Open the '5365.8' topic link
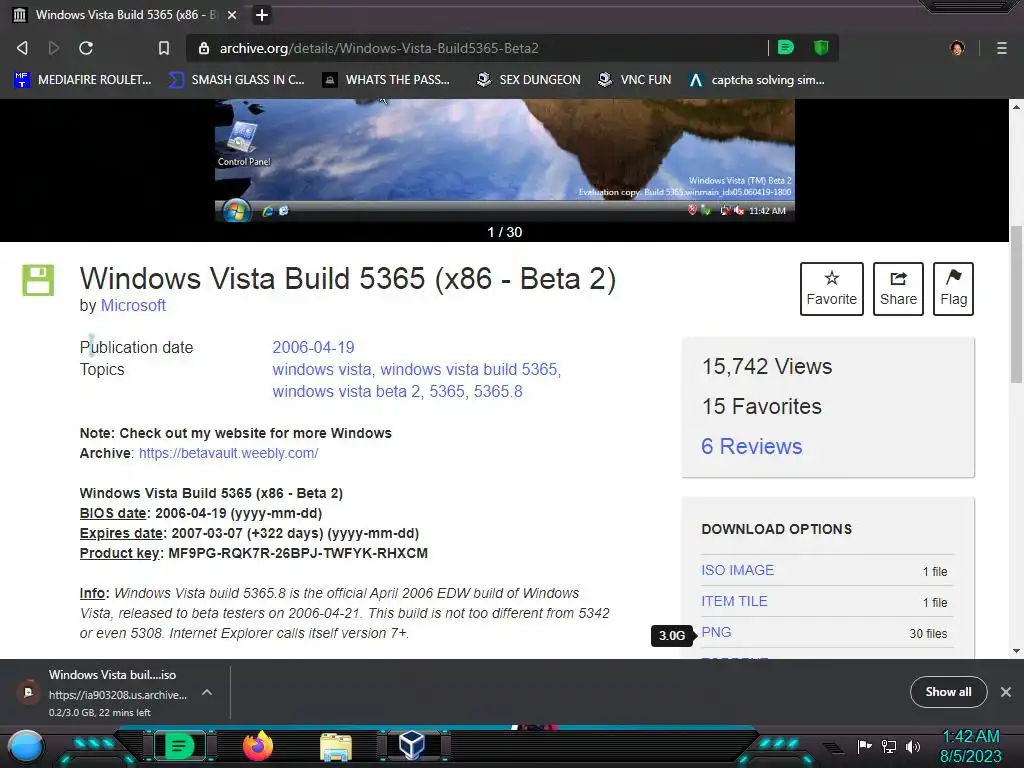Screen dimensions: 1024x768 point(498,392)
